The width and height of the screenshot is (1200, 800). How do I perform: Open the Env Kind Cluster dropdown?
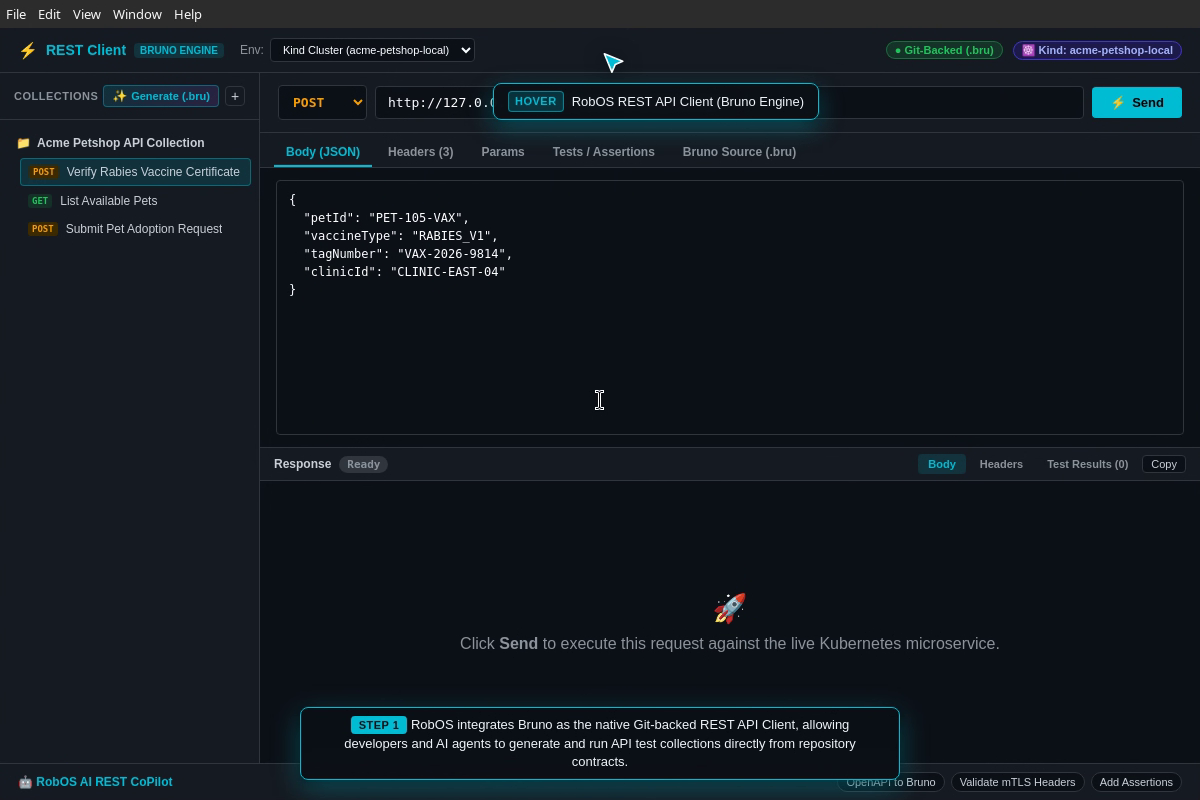372,50
